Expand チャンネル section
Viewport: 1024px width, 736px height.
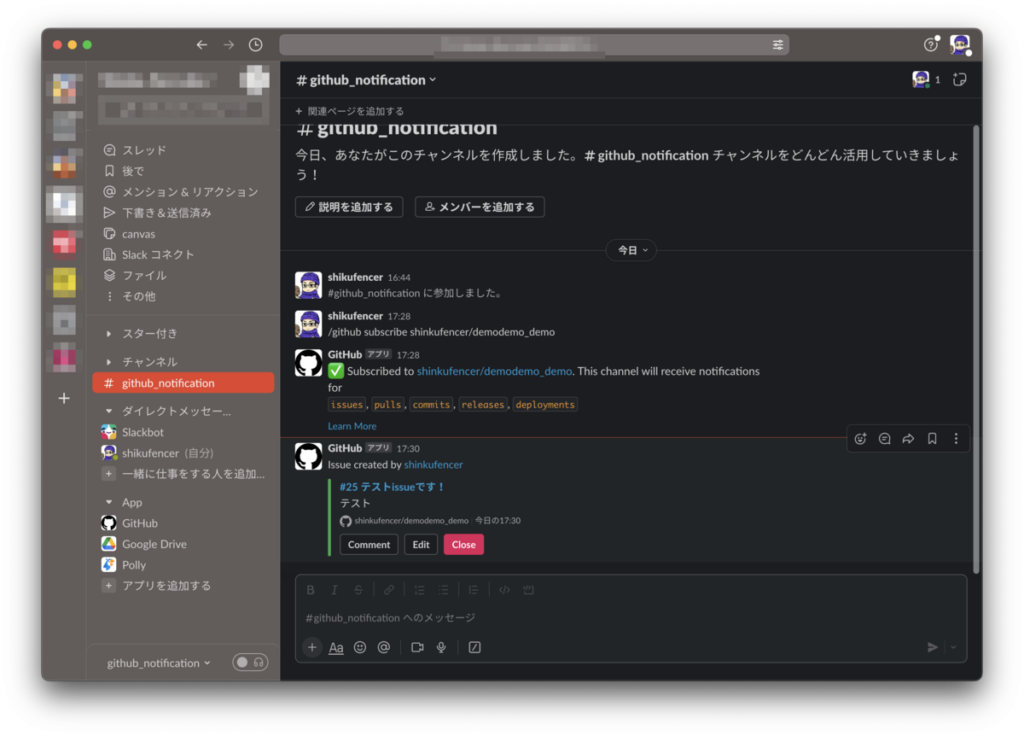click(x=108, y=362)
